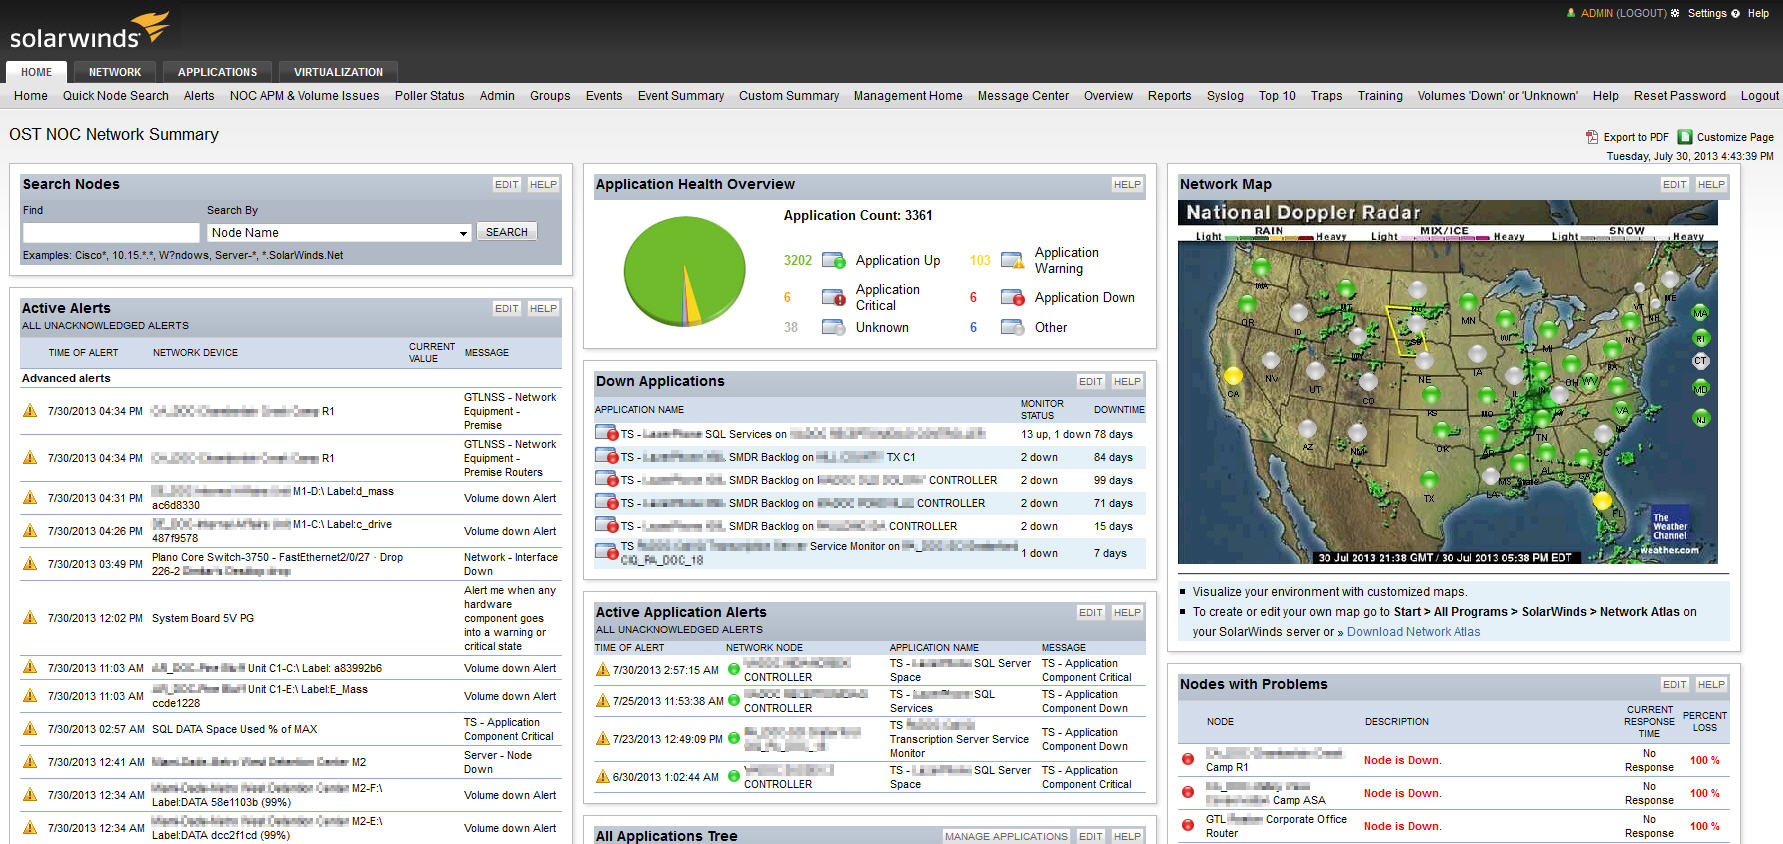Open Message Center
This screenshot has height=844, width=1783.
coord(1023,96)
